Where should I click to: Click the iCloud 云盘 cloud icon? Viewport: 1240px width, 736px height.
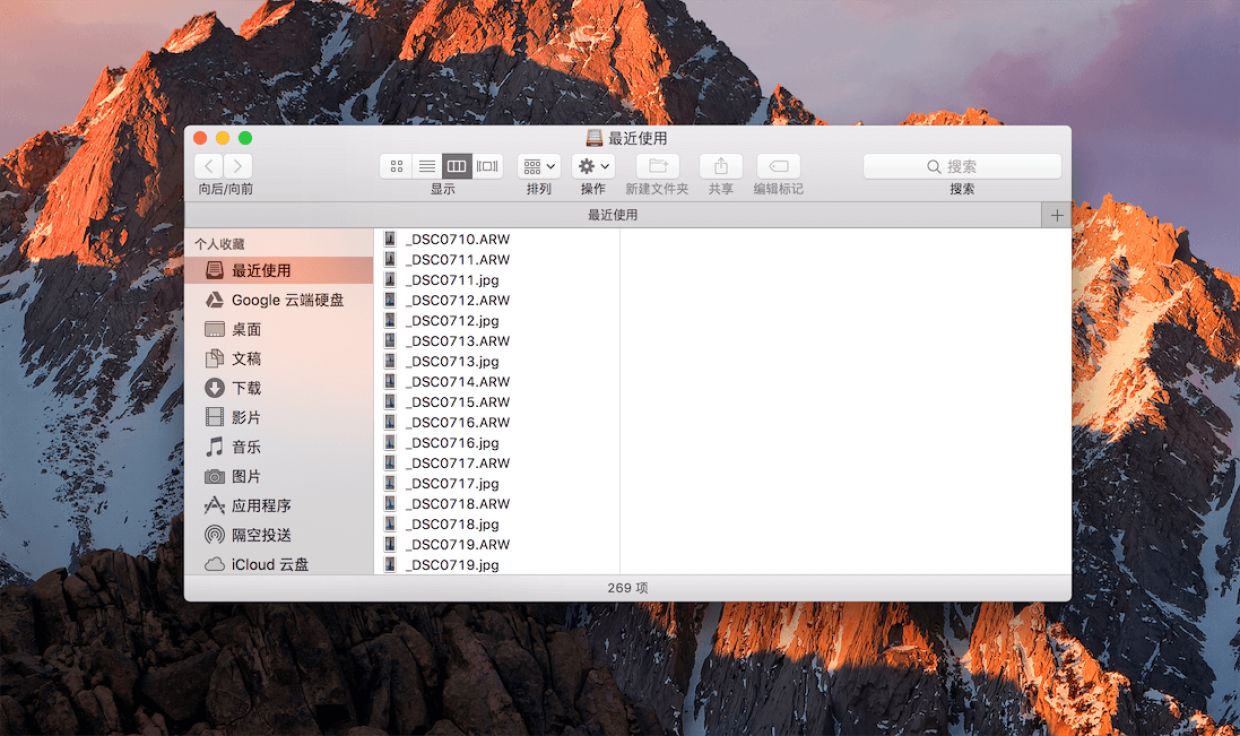coord(214,565)
